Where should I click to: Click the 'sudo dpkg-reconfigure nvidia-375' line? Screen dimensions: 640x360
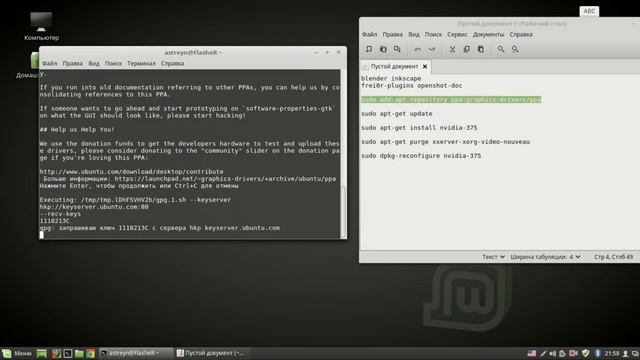[x=421, y=156]
